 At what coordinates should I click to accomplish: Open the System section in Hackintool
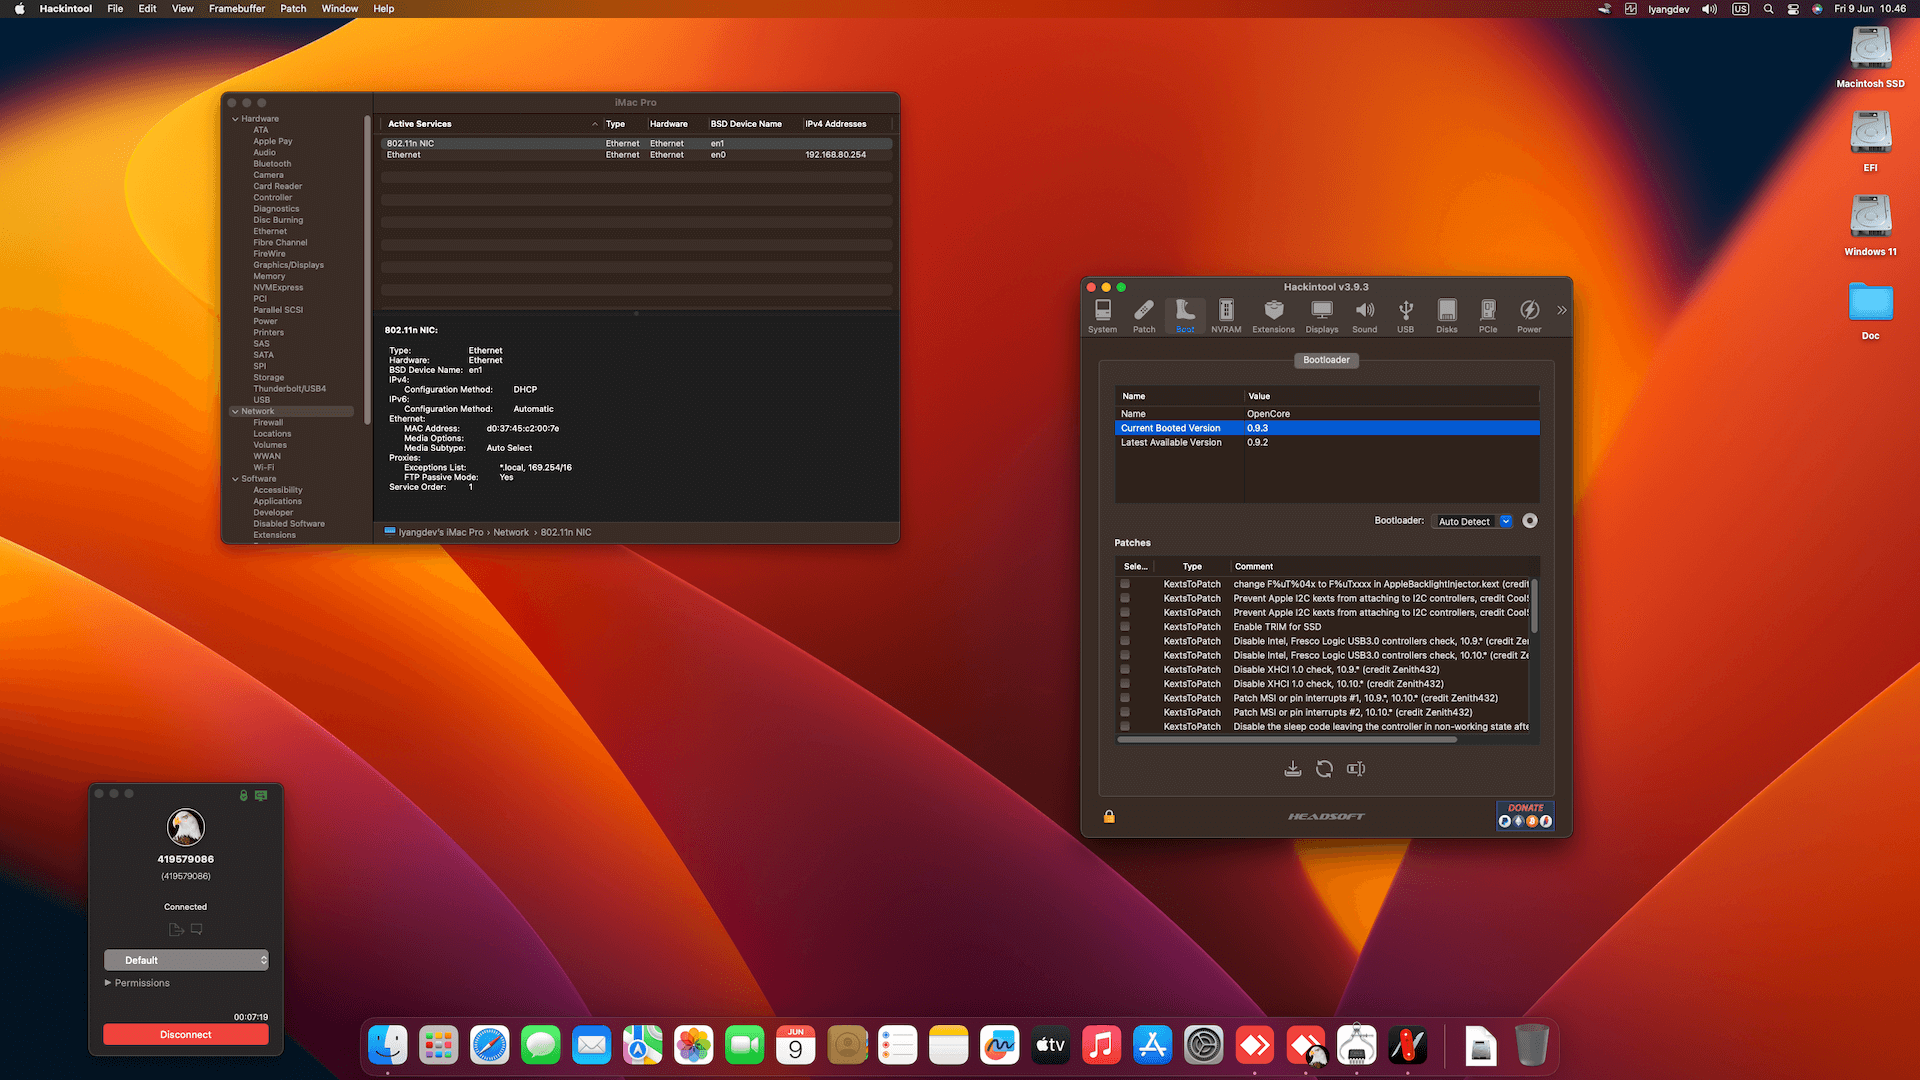[1102, 315]
